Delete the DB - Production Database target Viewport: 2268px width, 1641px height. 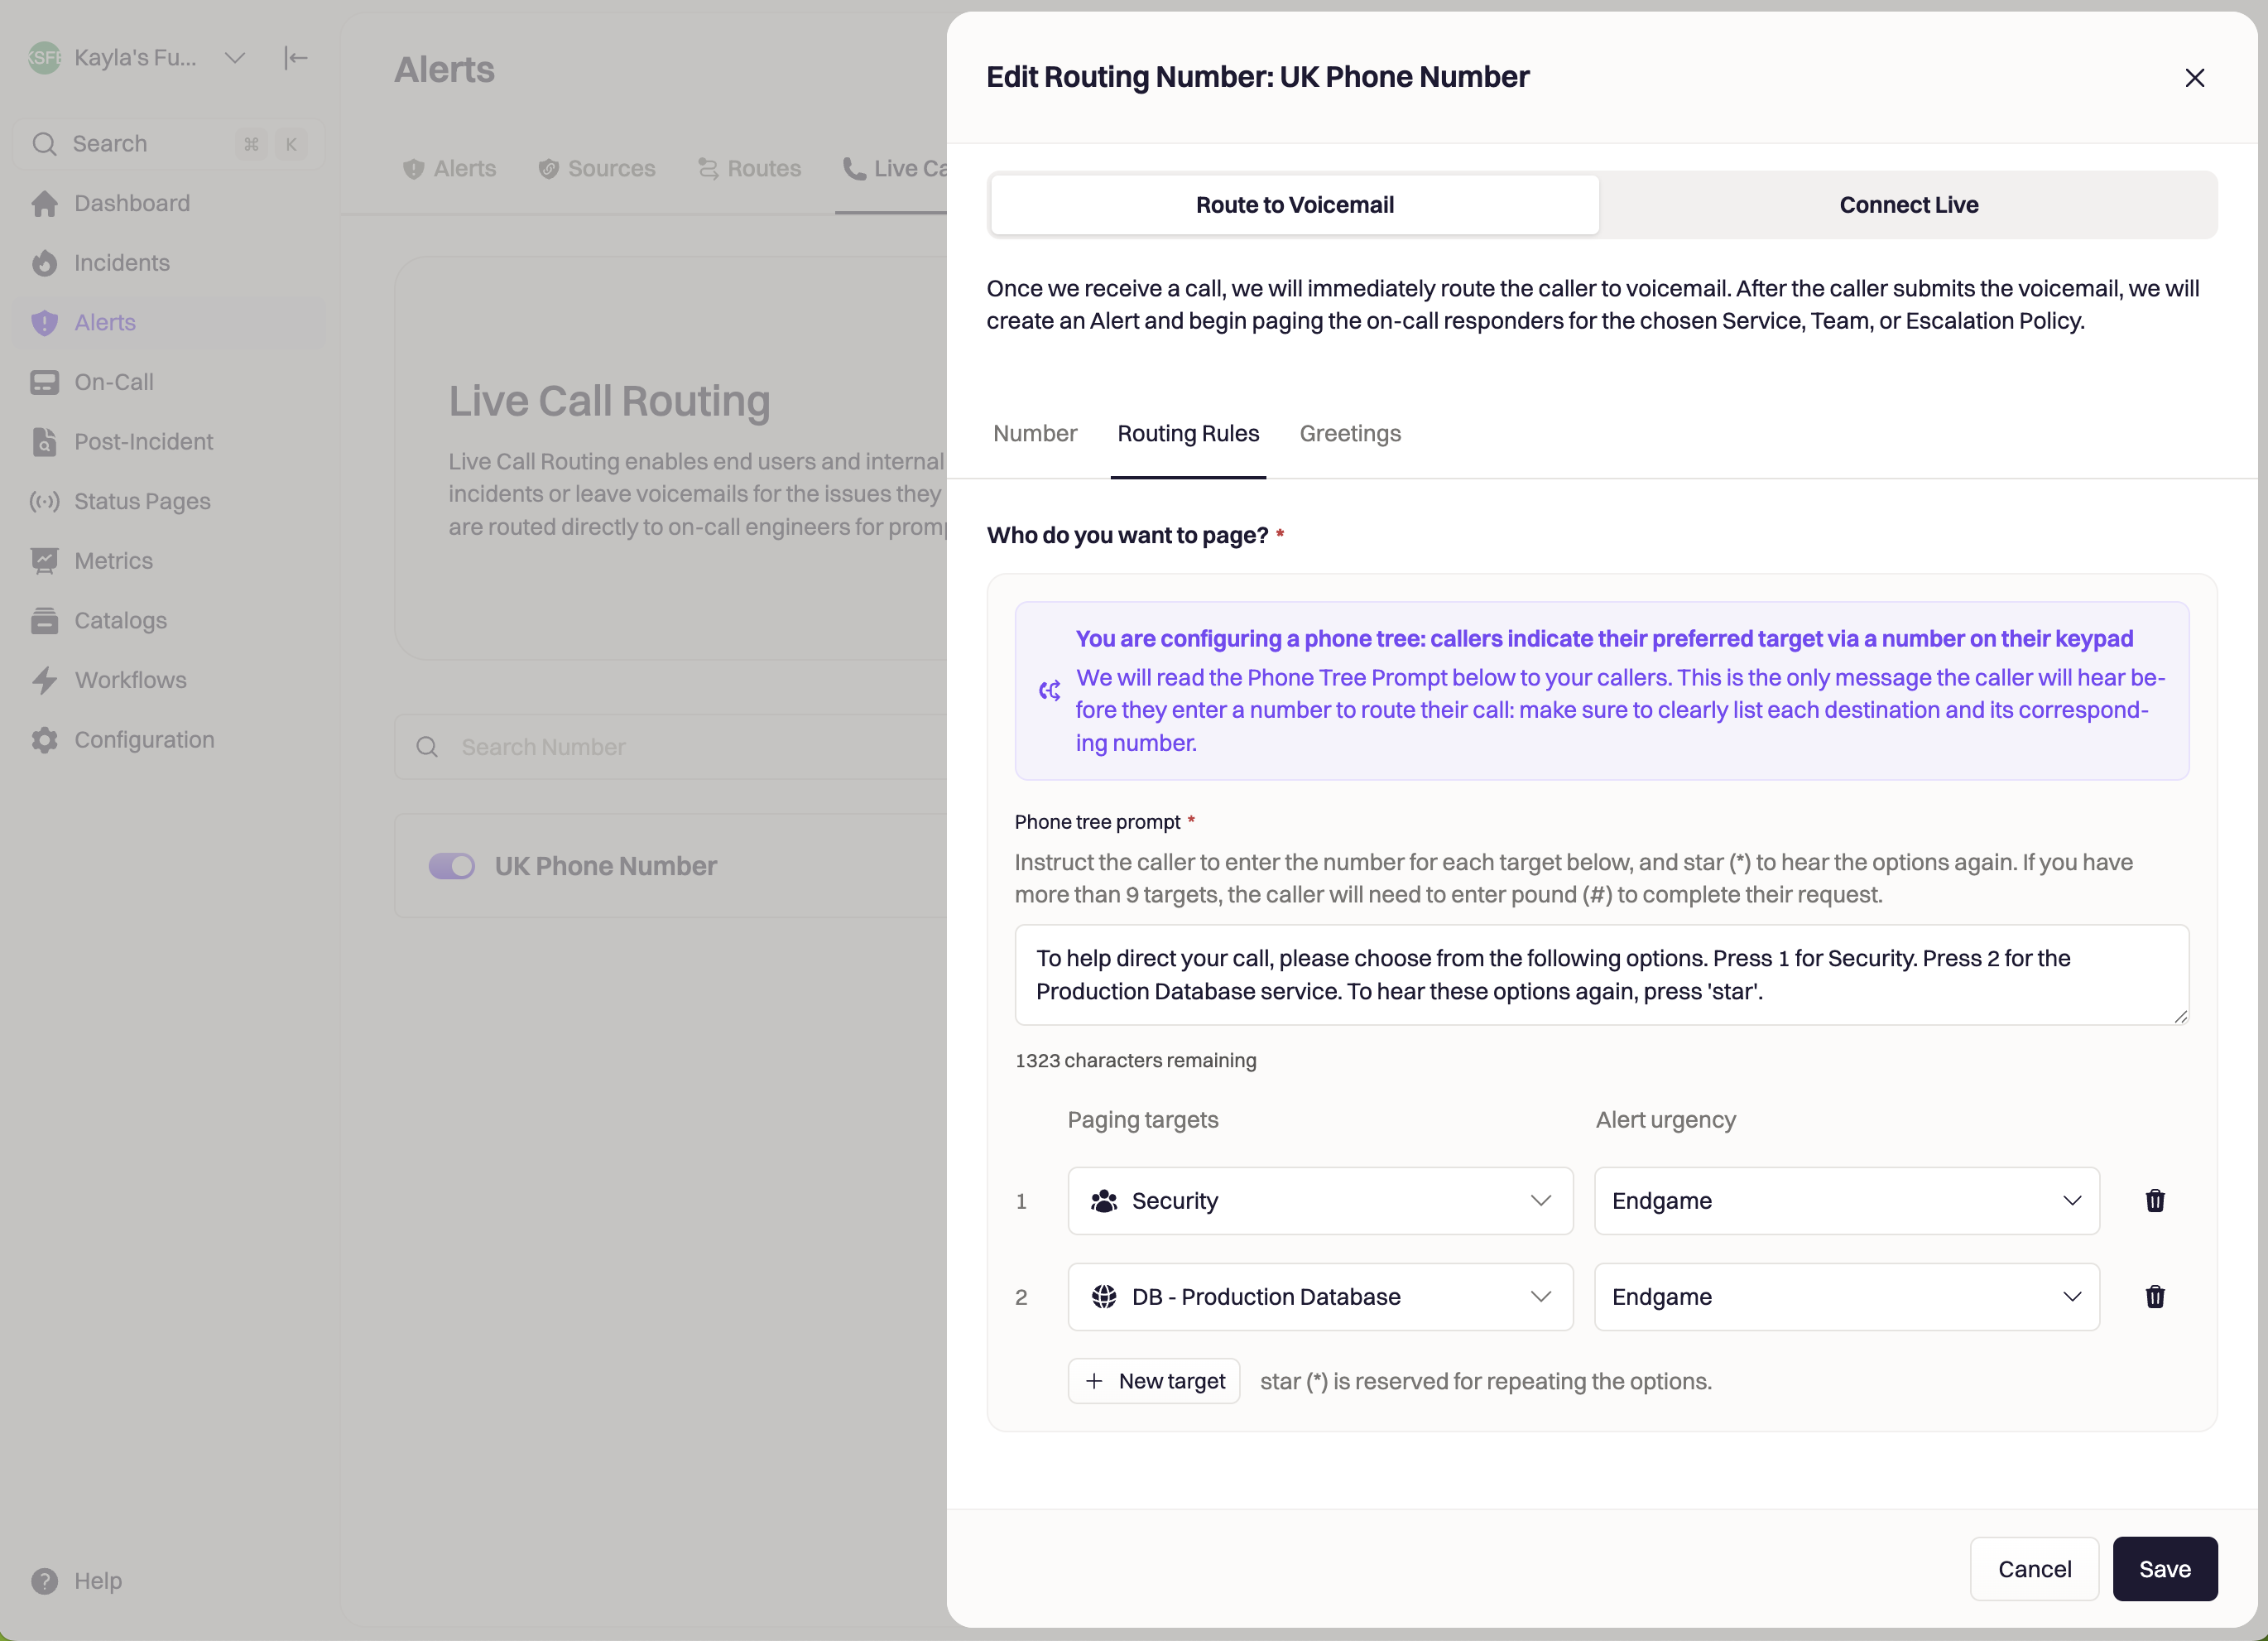click(2155, 1296)
